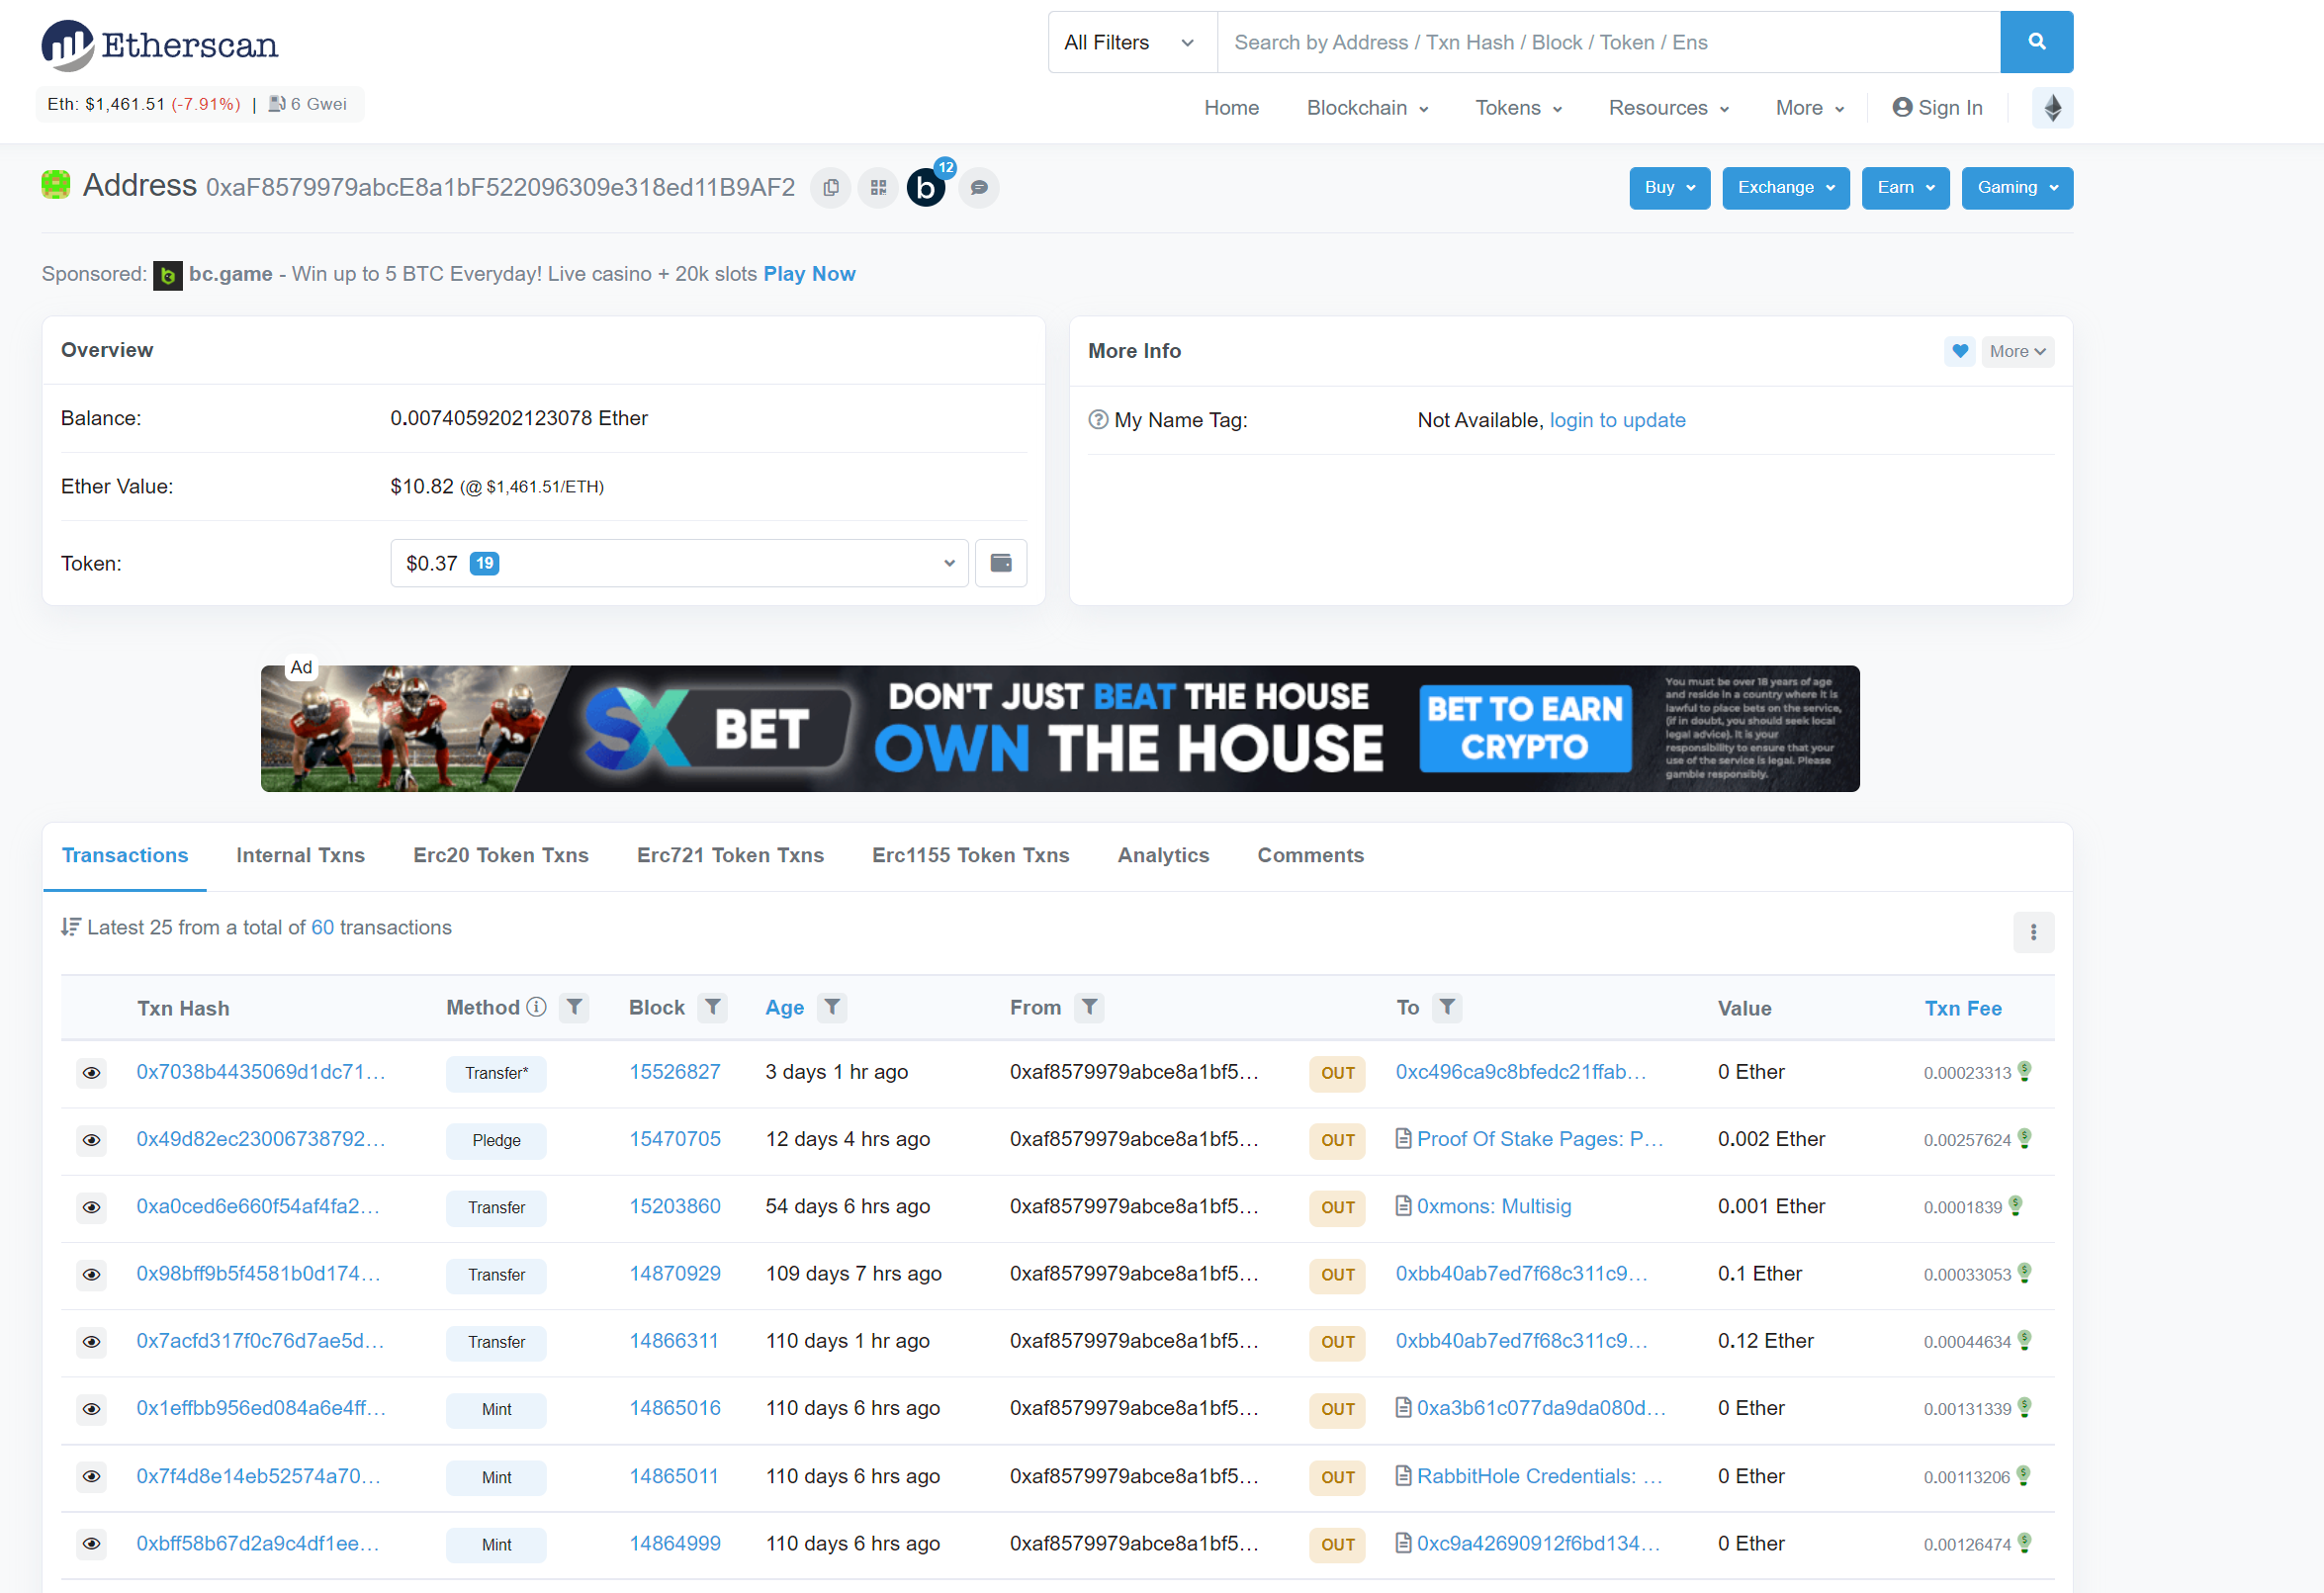The height and width of the screenshot is (1593, 2324).
Task: Open the QR code icon beside the address
Action: 878,187
